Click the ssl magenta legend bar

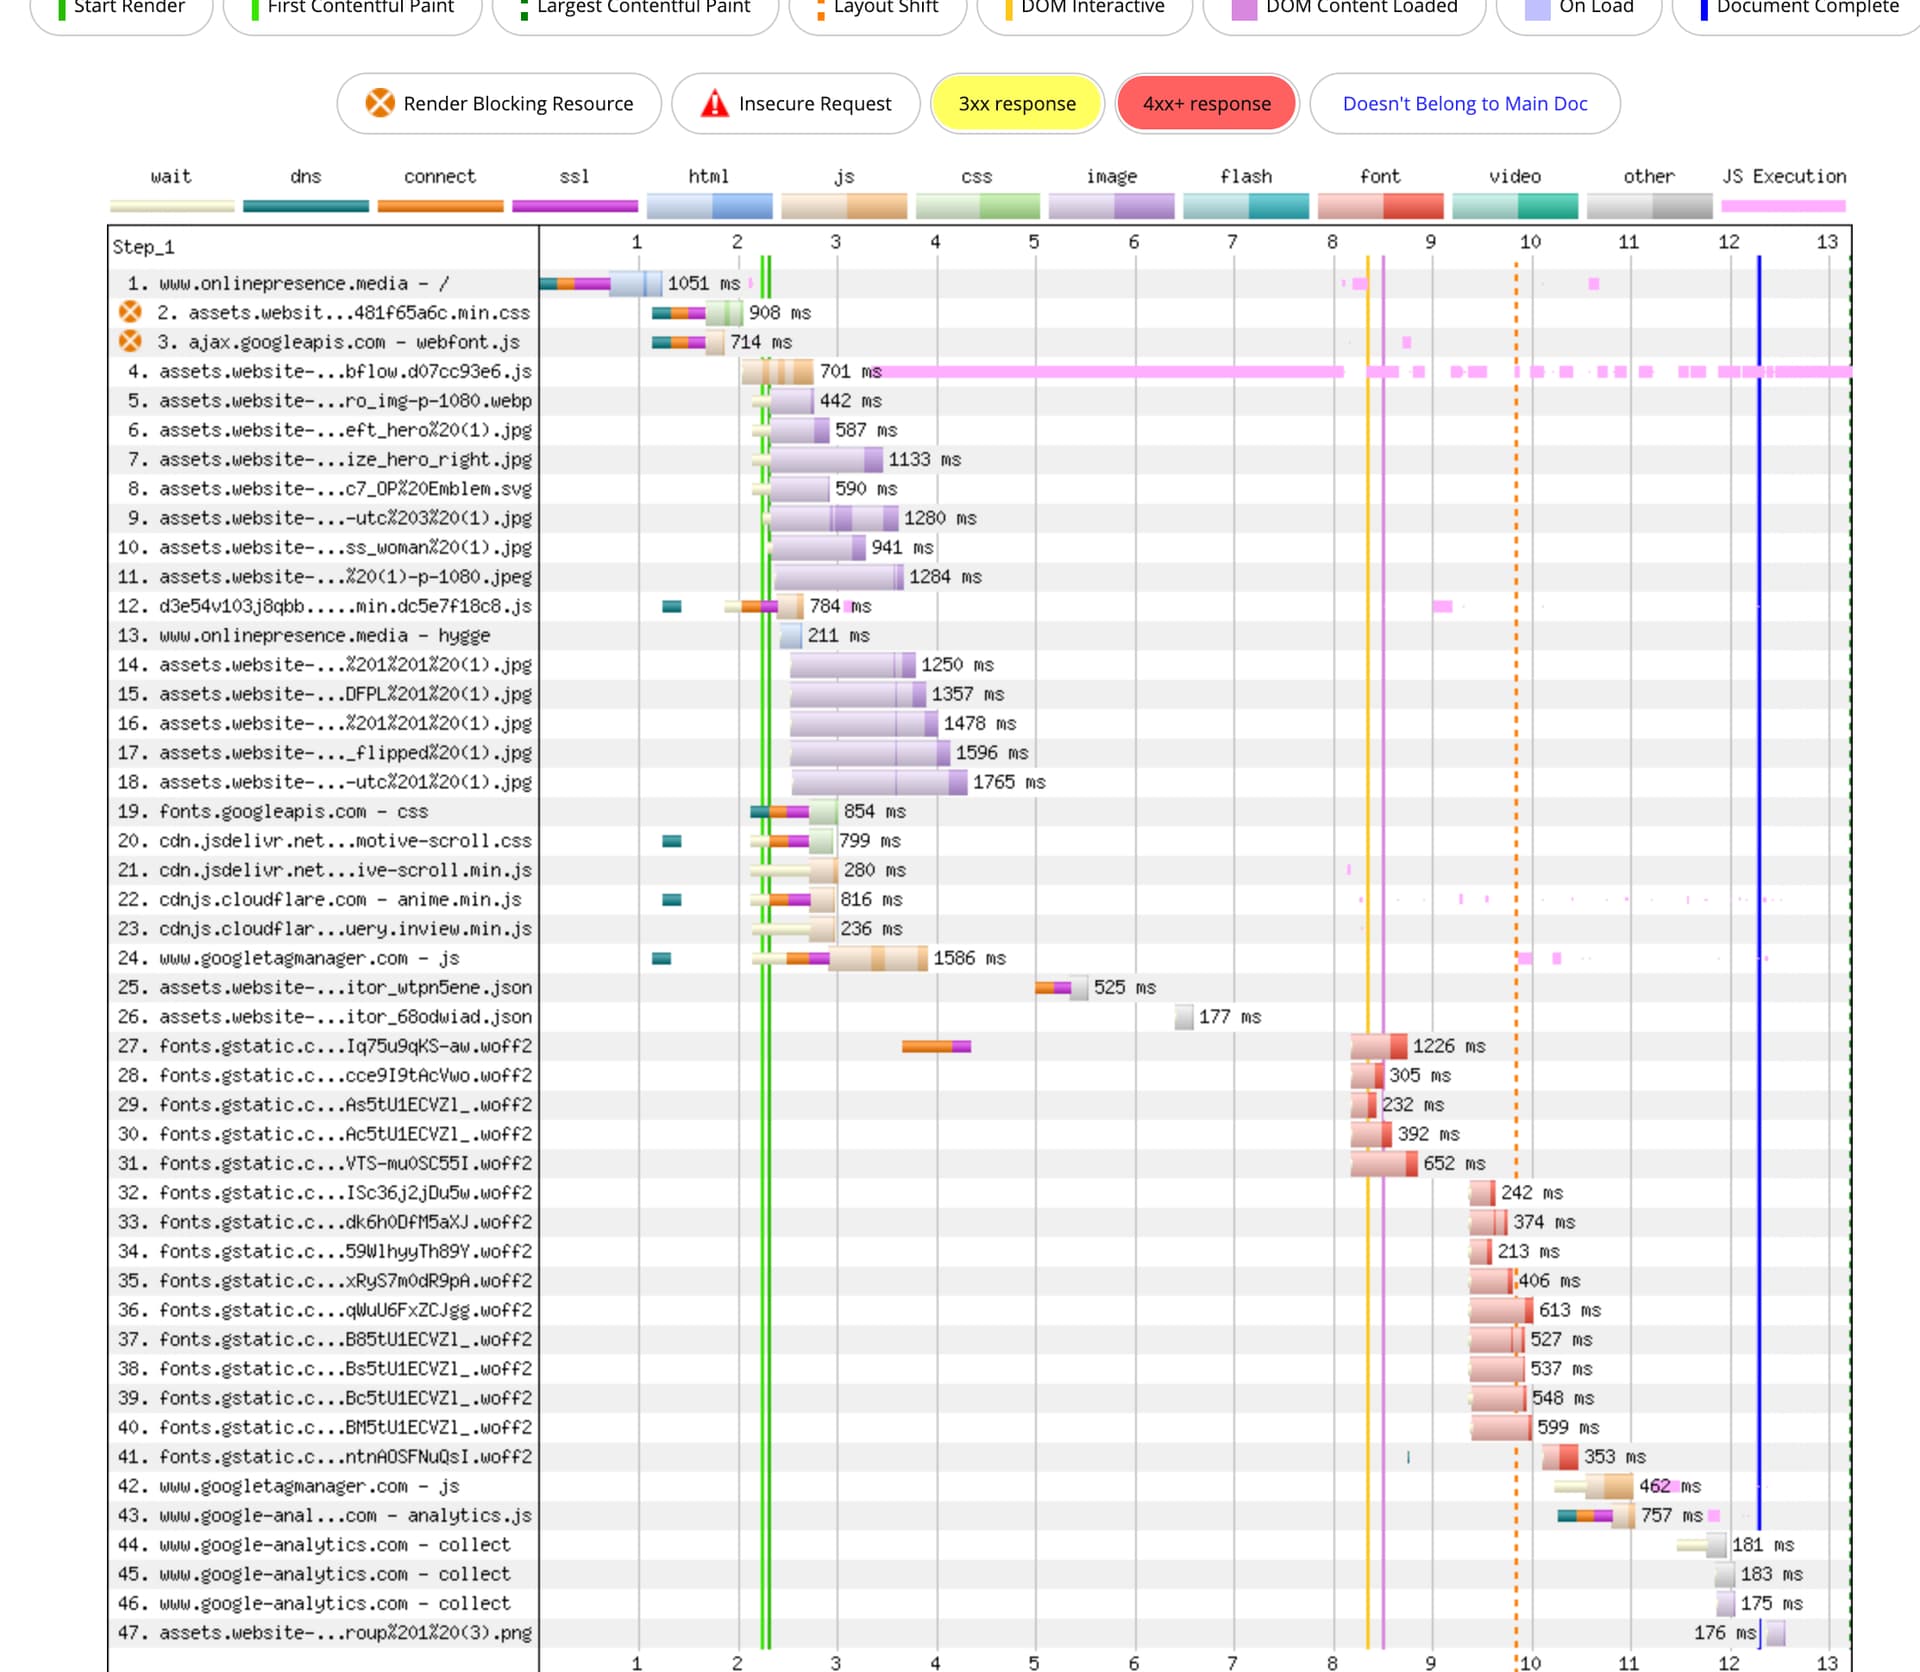(x=574, y=206)
